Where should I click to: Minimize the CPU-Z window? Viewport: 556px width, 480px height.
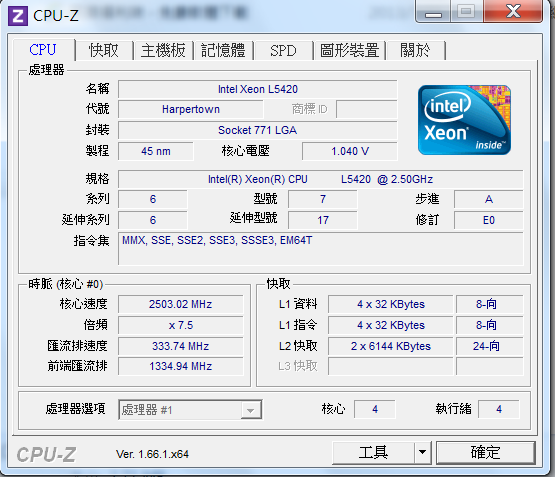[433, 11]
